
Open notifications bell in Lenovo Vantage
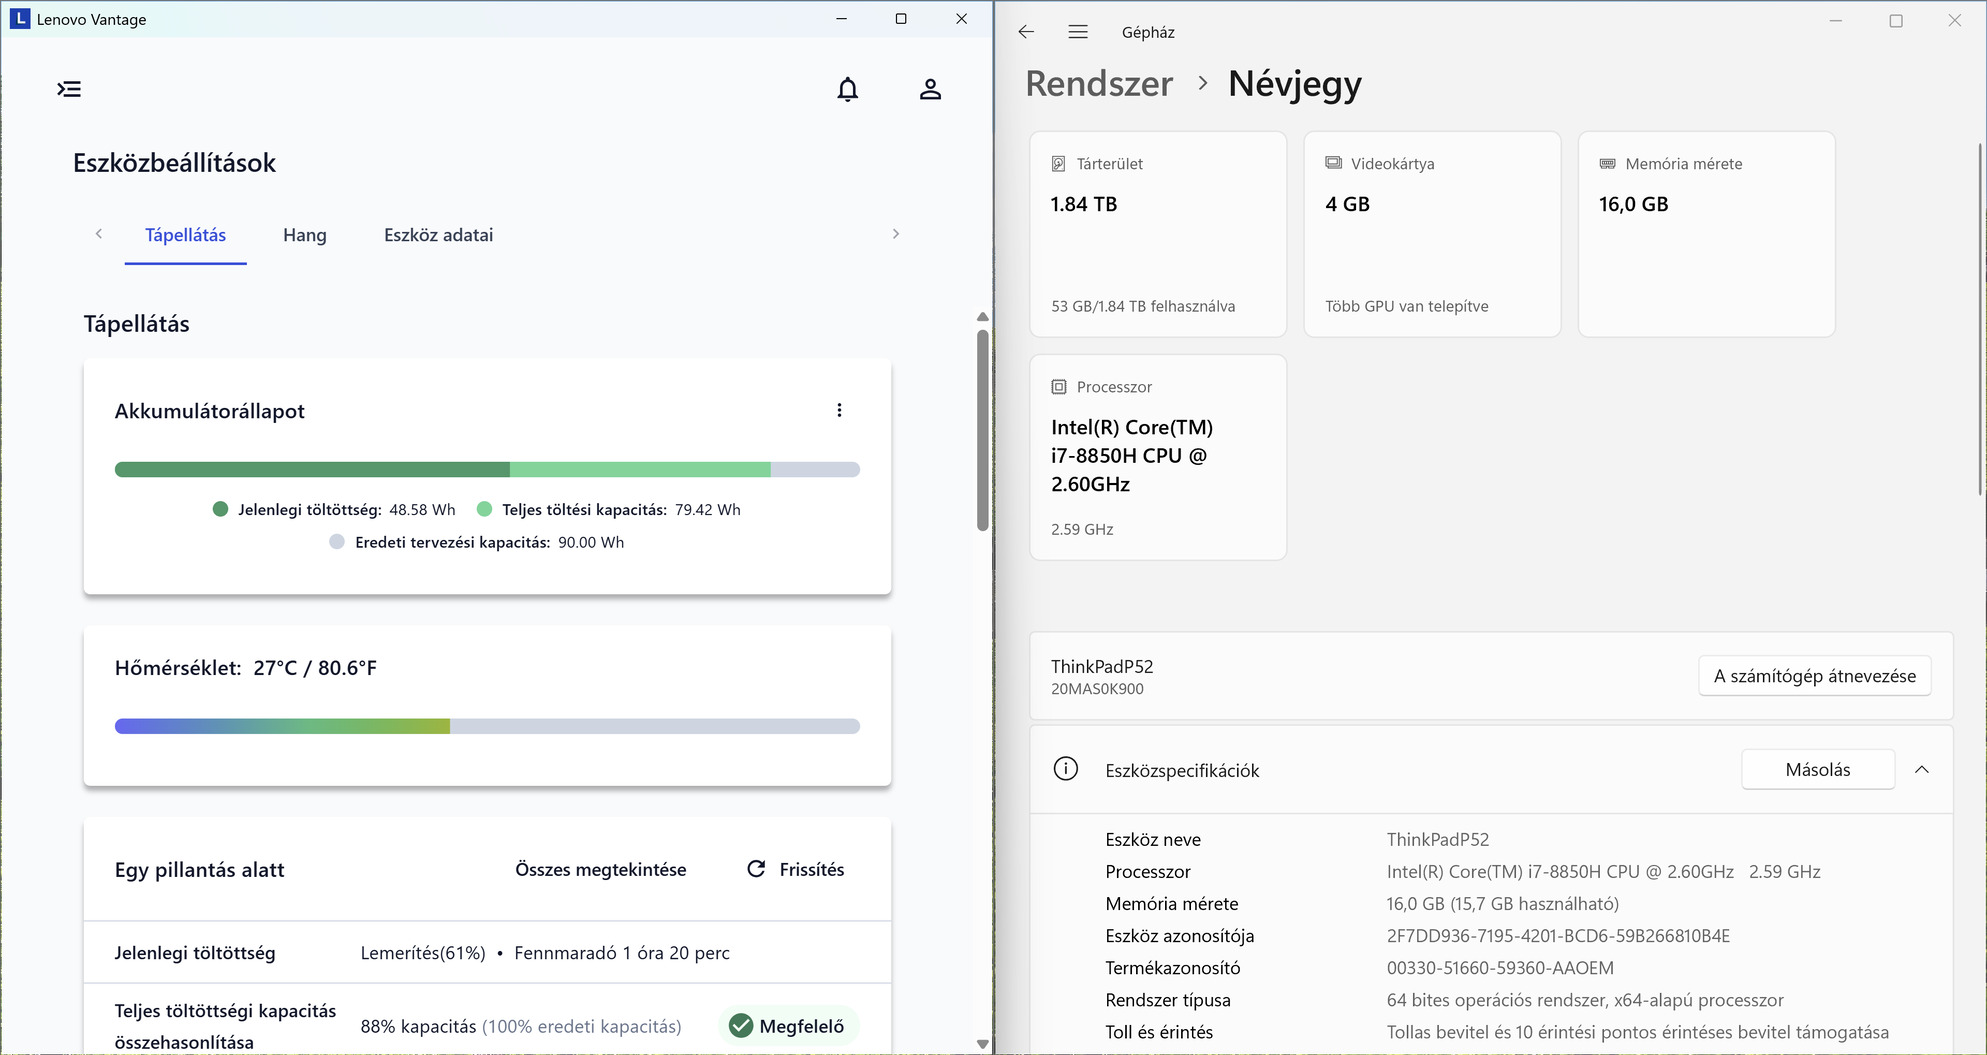847,90
